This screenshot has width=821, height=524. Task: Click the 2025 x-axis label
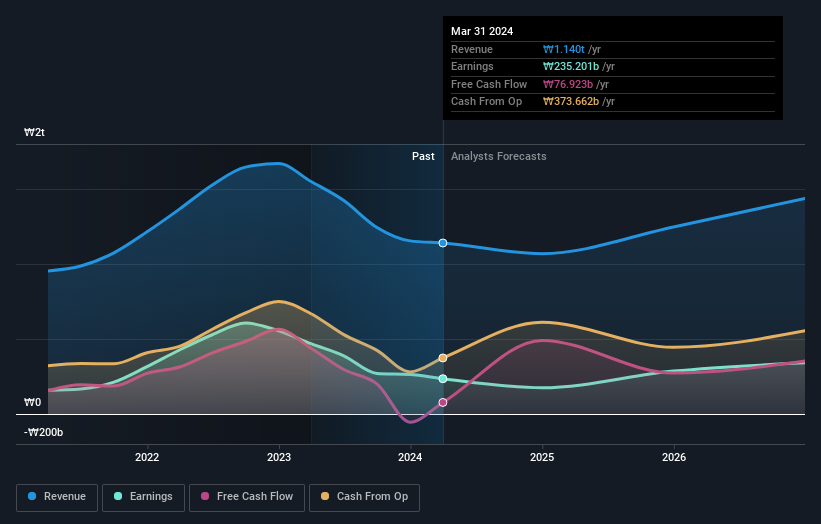542,457
